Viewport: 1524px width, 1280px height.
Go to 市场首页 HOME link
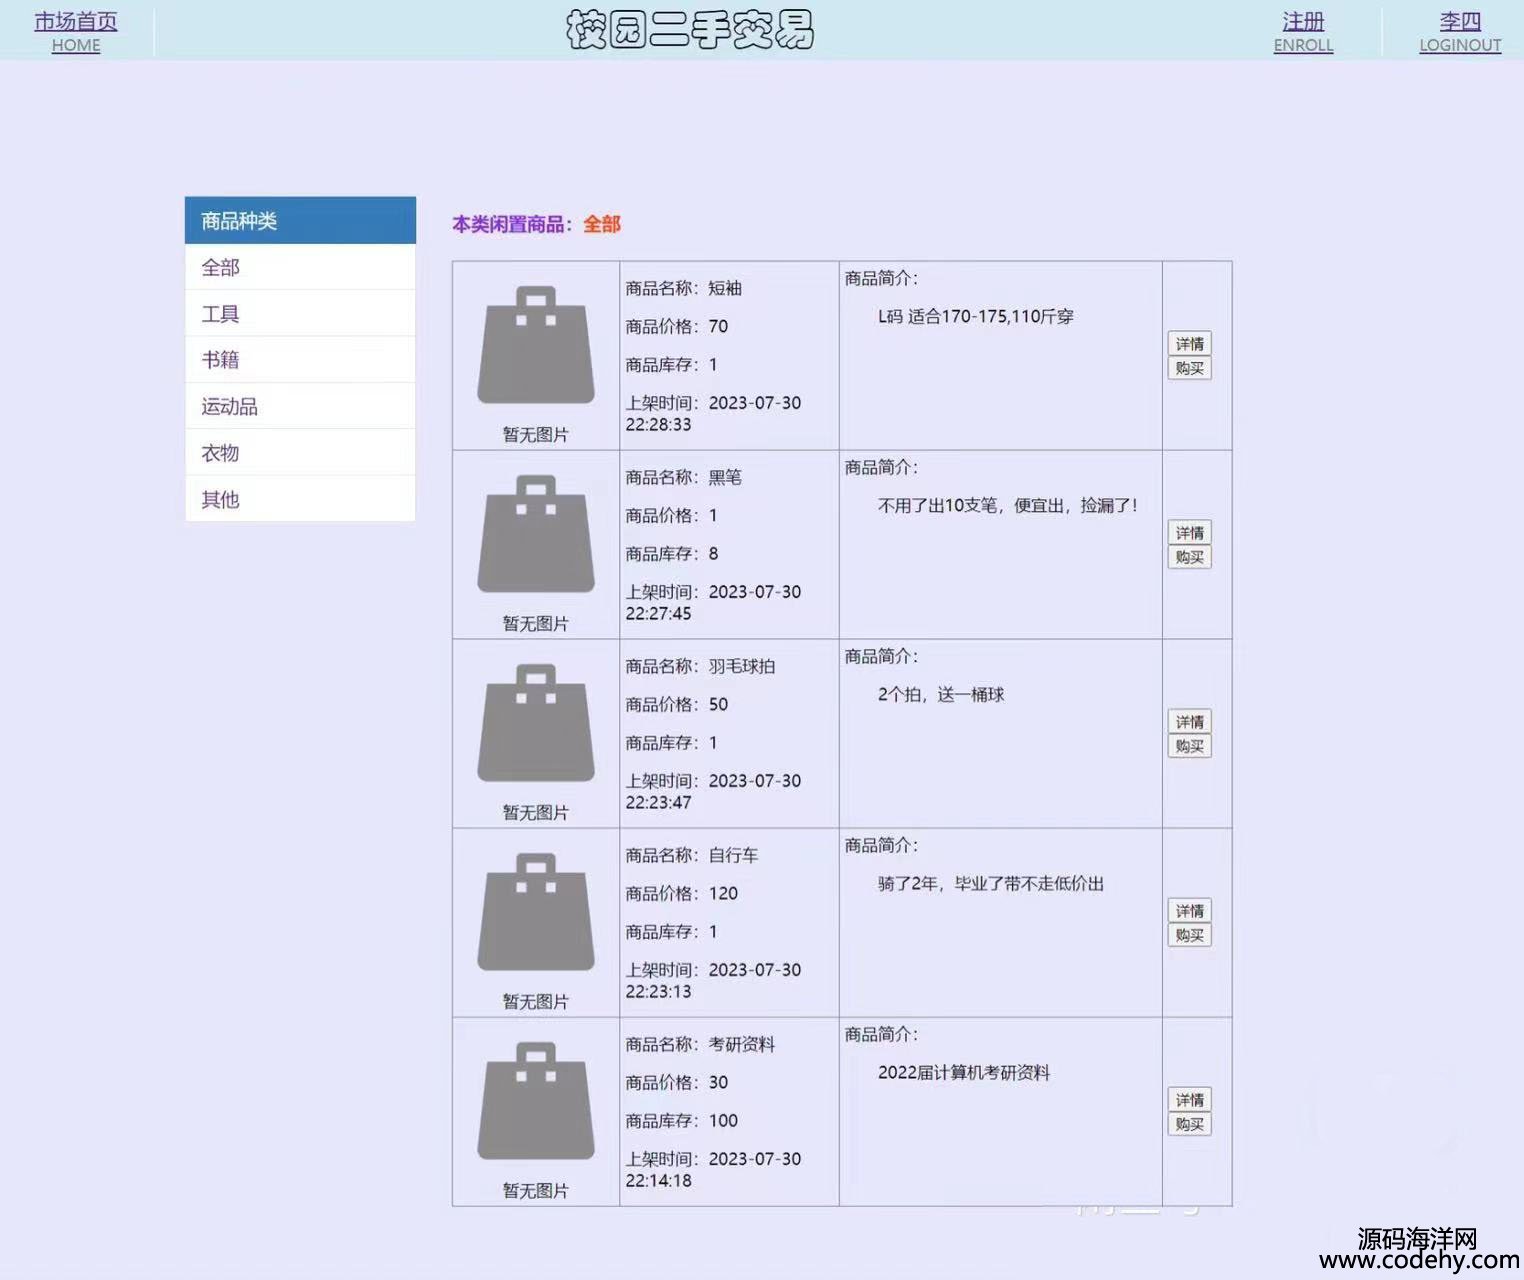pyautogui.click(x=76, y=31)
